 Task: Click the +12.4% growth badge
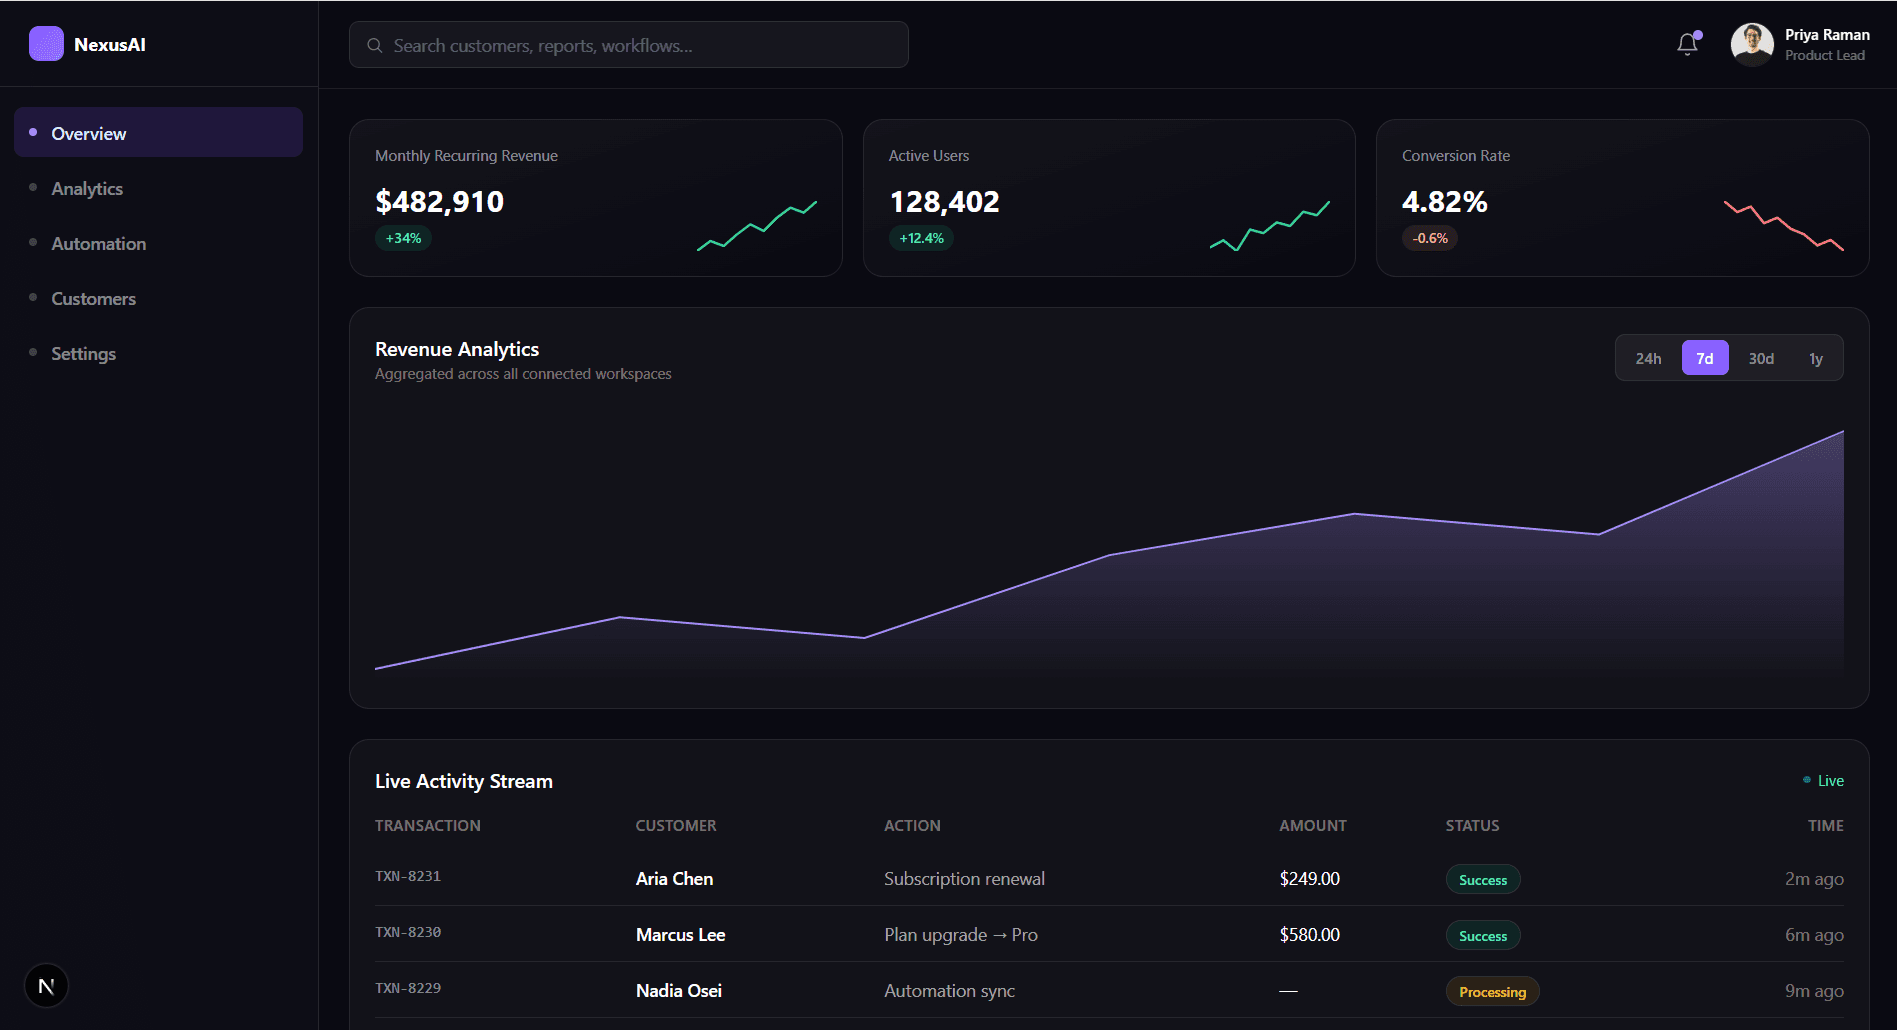point(921,238)
